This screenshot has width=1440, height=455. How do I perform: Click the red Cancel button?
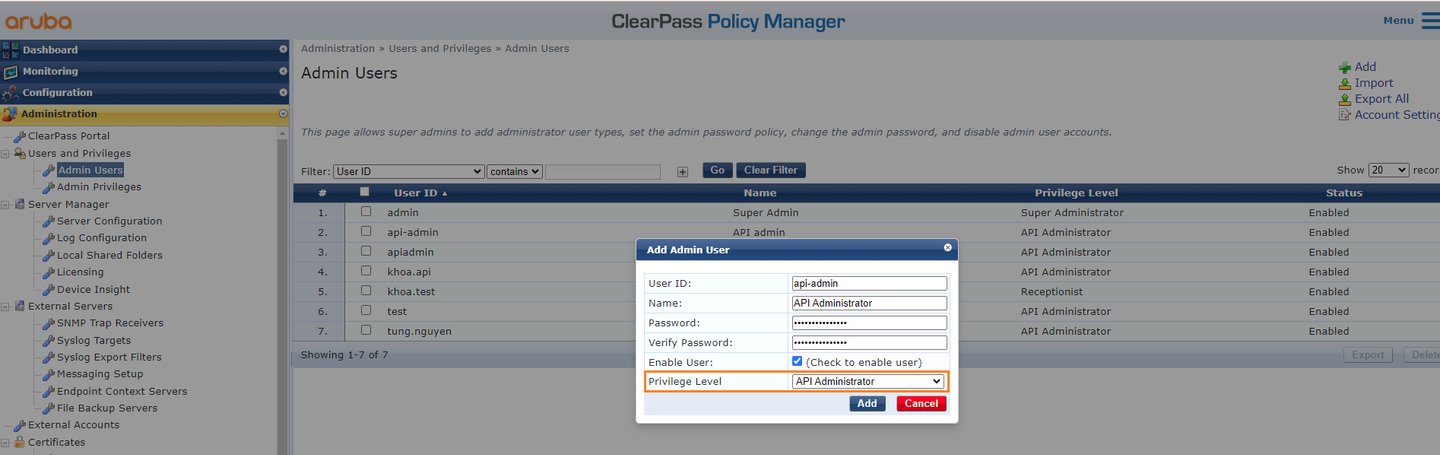point(921,404)
